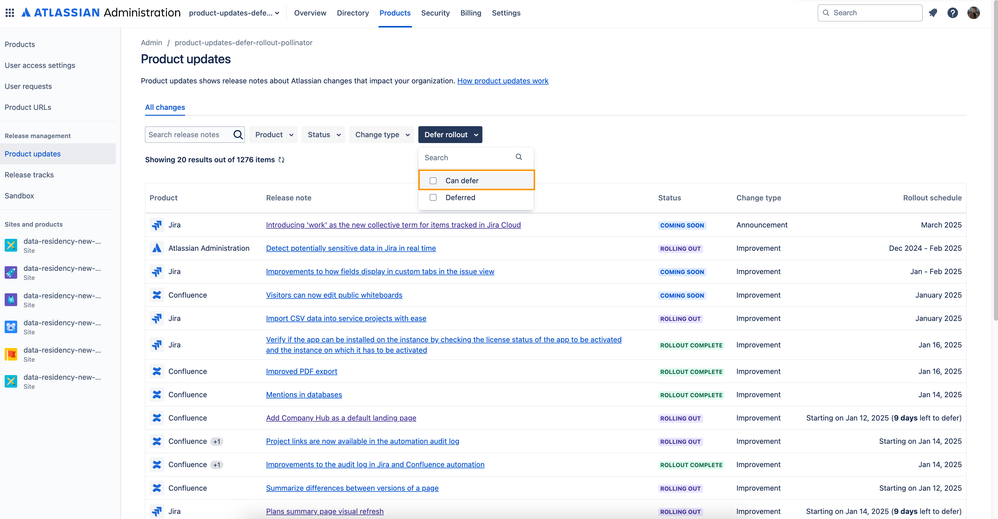Screen dimensions: 998x519
Task: Go to the Settings tab
Action: (x=506, y=13)
